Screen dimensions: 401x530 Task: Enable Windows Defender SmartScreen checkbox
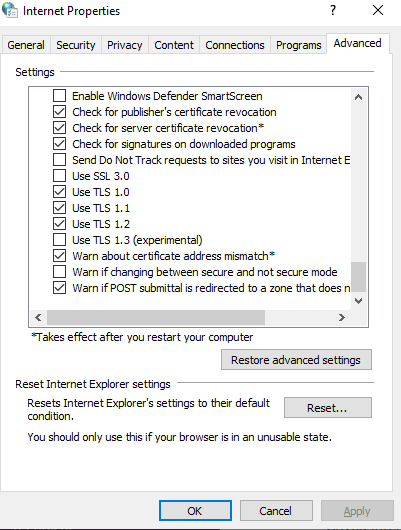[60, 96]
